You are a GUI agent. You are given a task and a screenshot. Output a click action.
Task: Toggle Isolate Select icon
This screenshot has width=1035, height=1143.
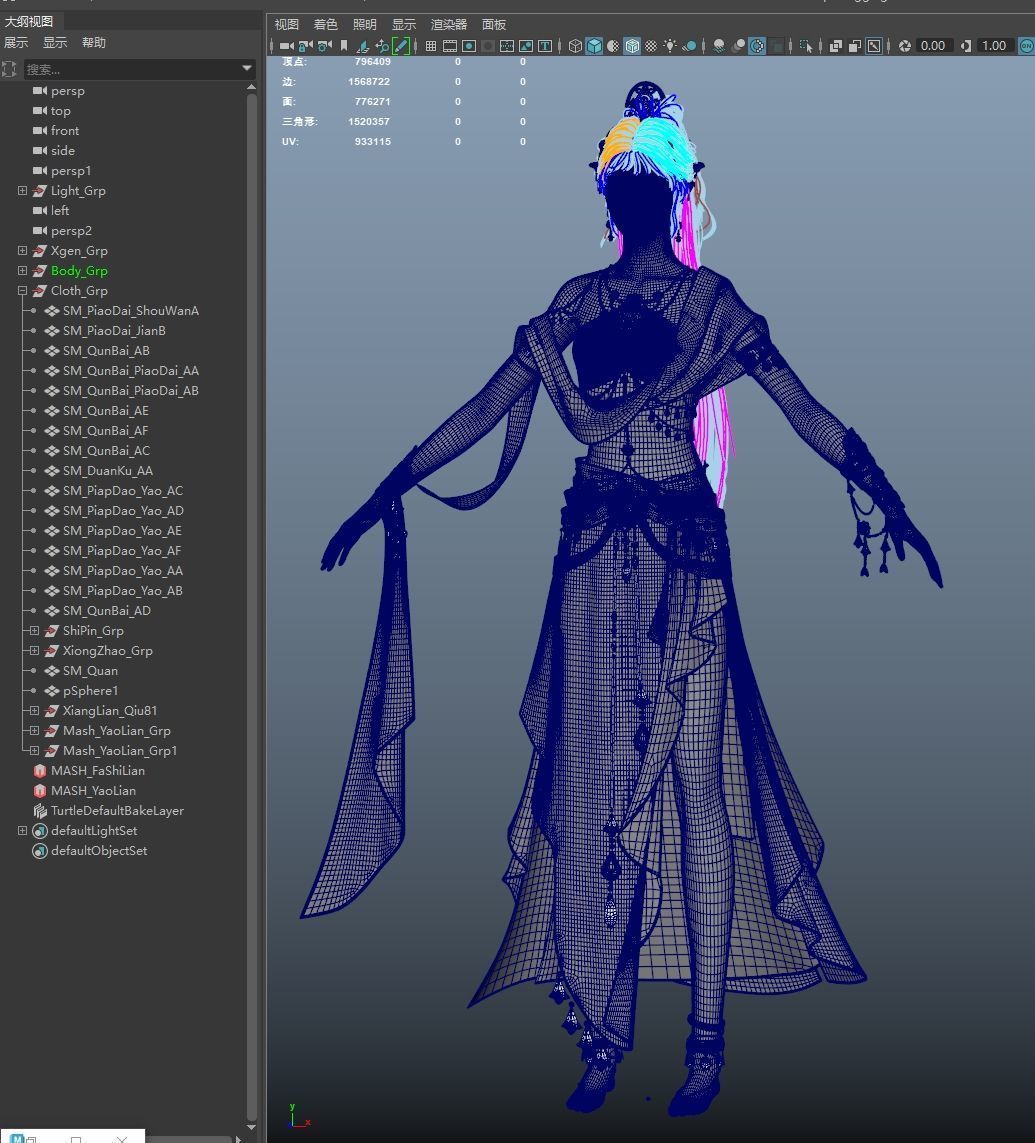click(x=805, y=46)
